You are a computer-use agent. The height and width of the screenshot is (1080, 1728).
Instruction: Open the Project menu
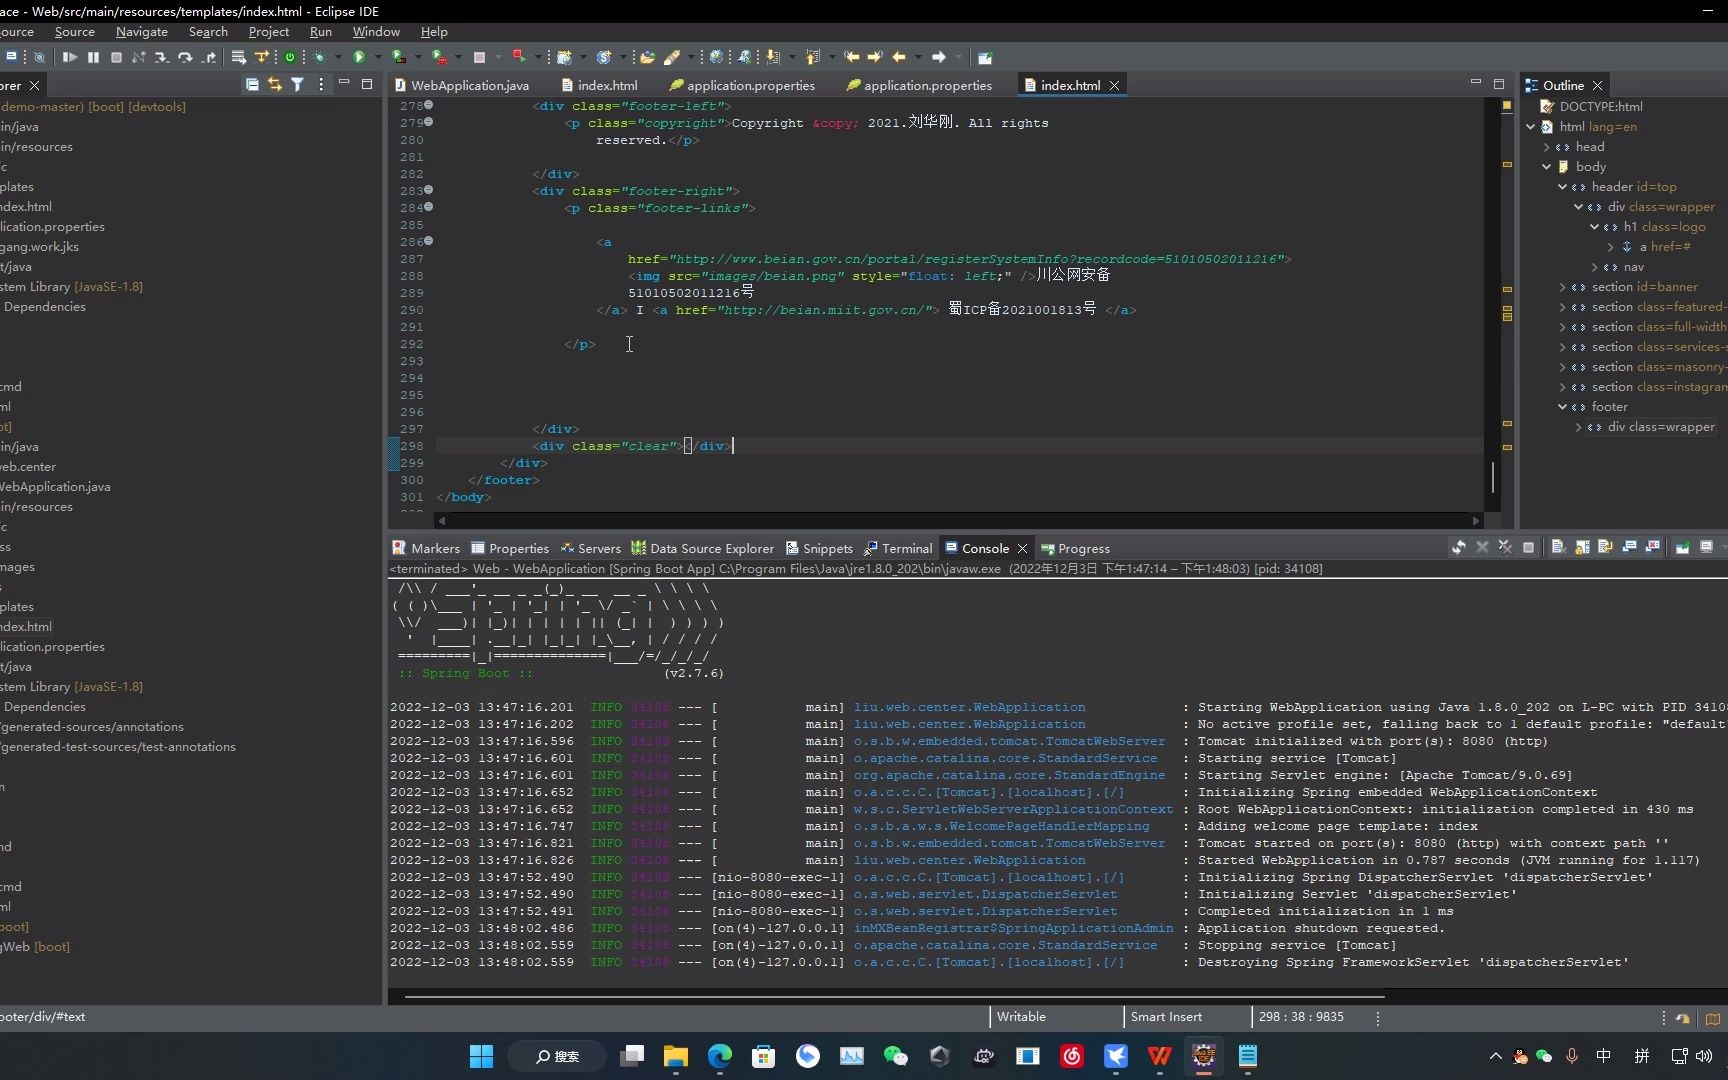point(269,32)
